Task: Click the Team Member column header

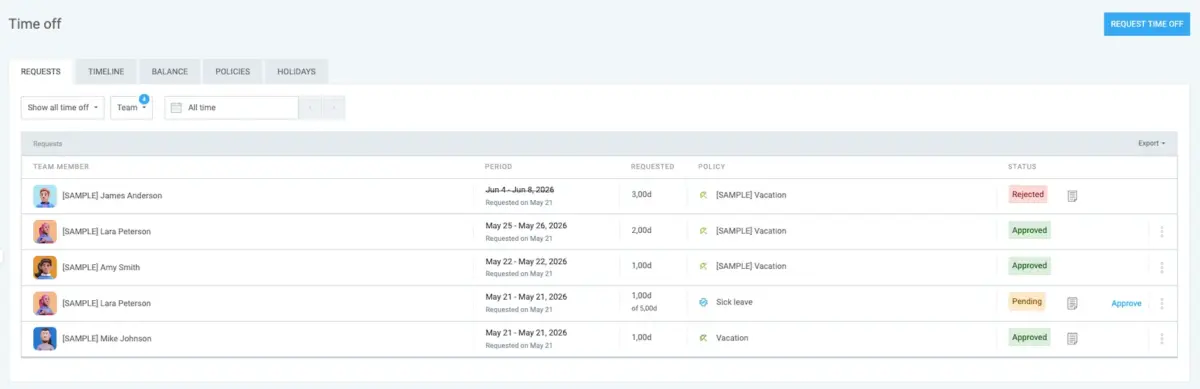Action: click(x=61, y=167)
